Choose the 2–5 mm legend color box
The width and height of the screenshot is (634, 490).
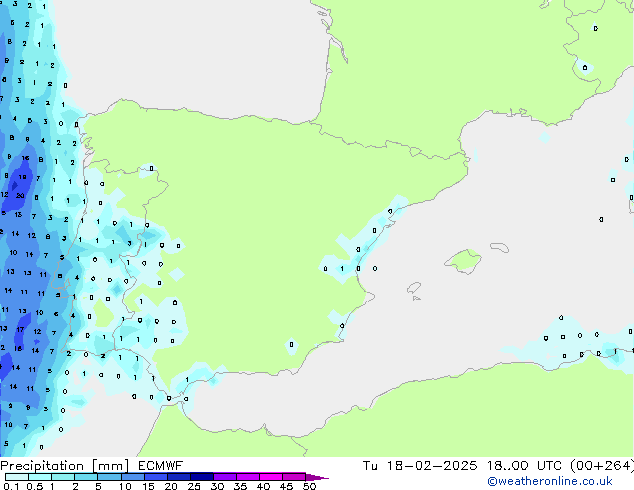[86, 477]
